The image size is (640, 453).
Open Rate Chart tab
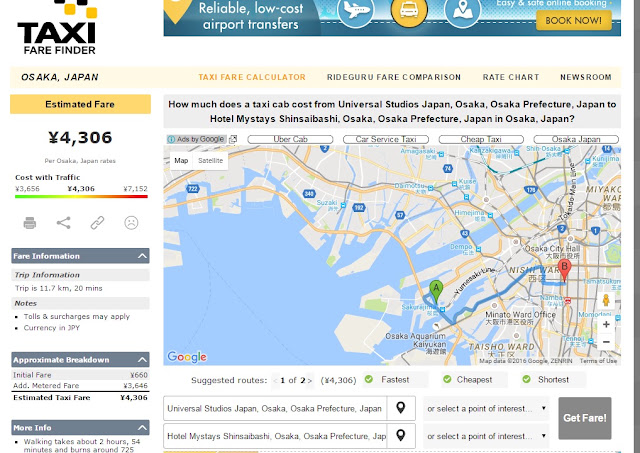511,77
